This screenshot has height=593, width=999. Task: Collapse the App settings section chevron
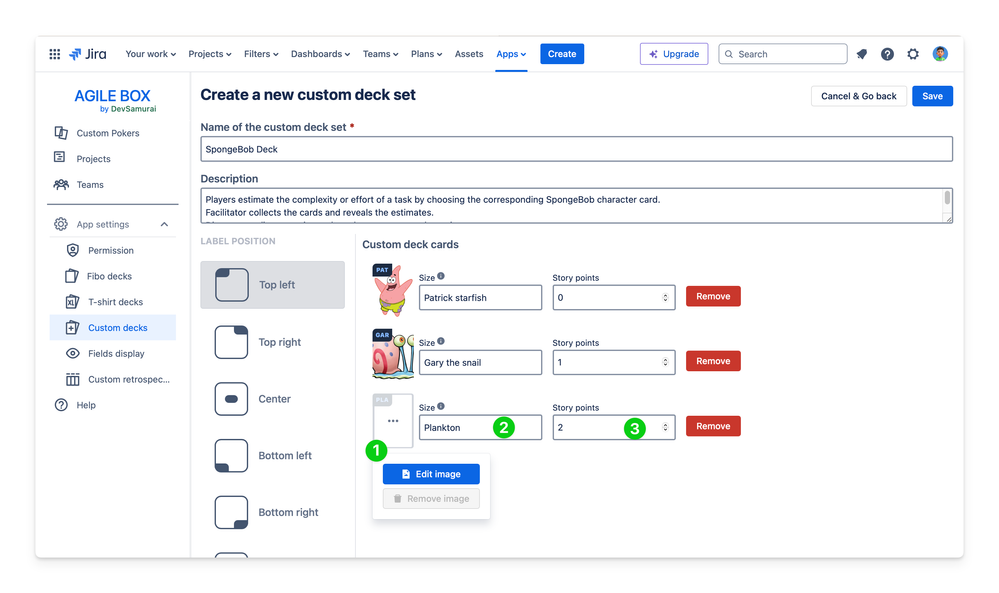click(x=164, y=224)
